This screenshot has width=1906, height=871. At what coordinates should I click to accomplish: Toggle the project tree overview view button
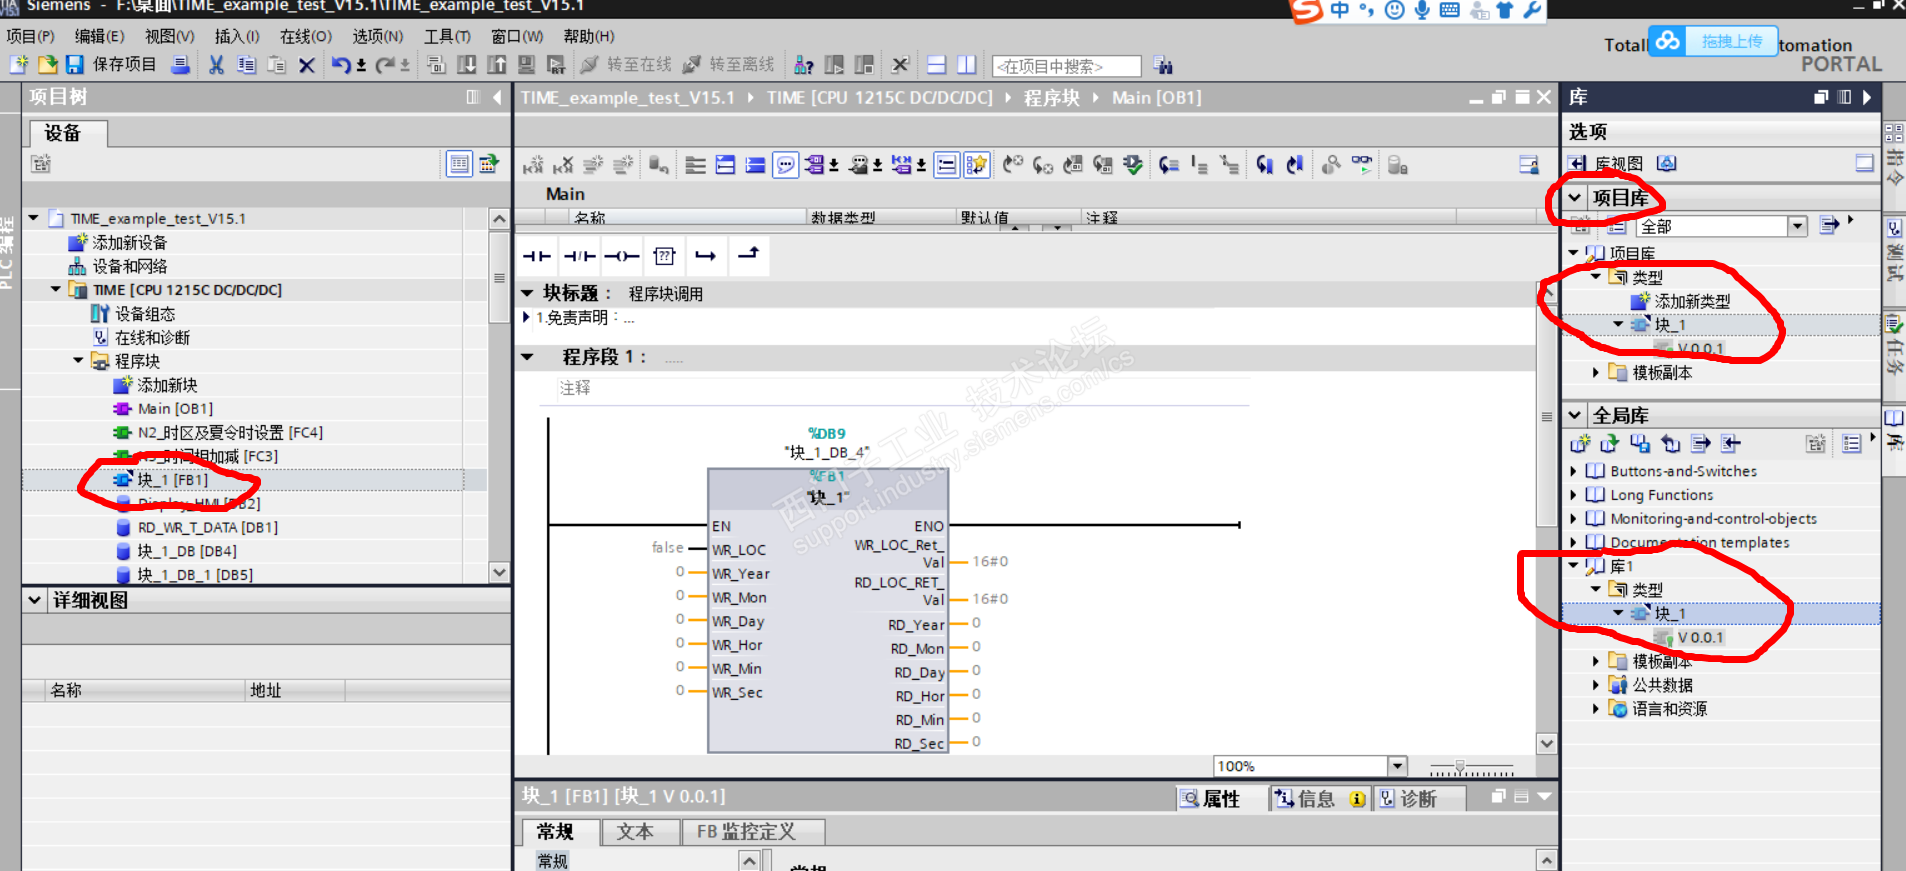[x=459, y=164]
